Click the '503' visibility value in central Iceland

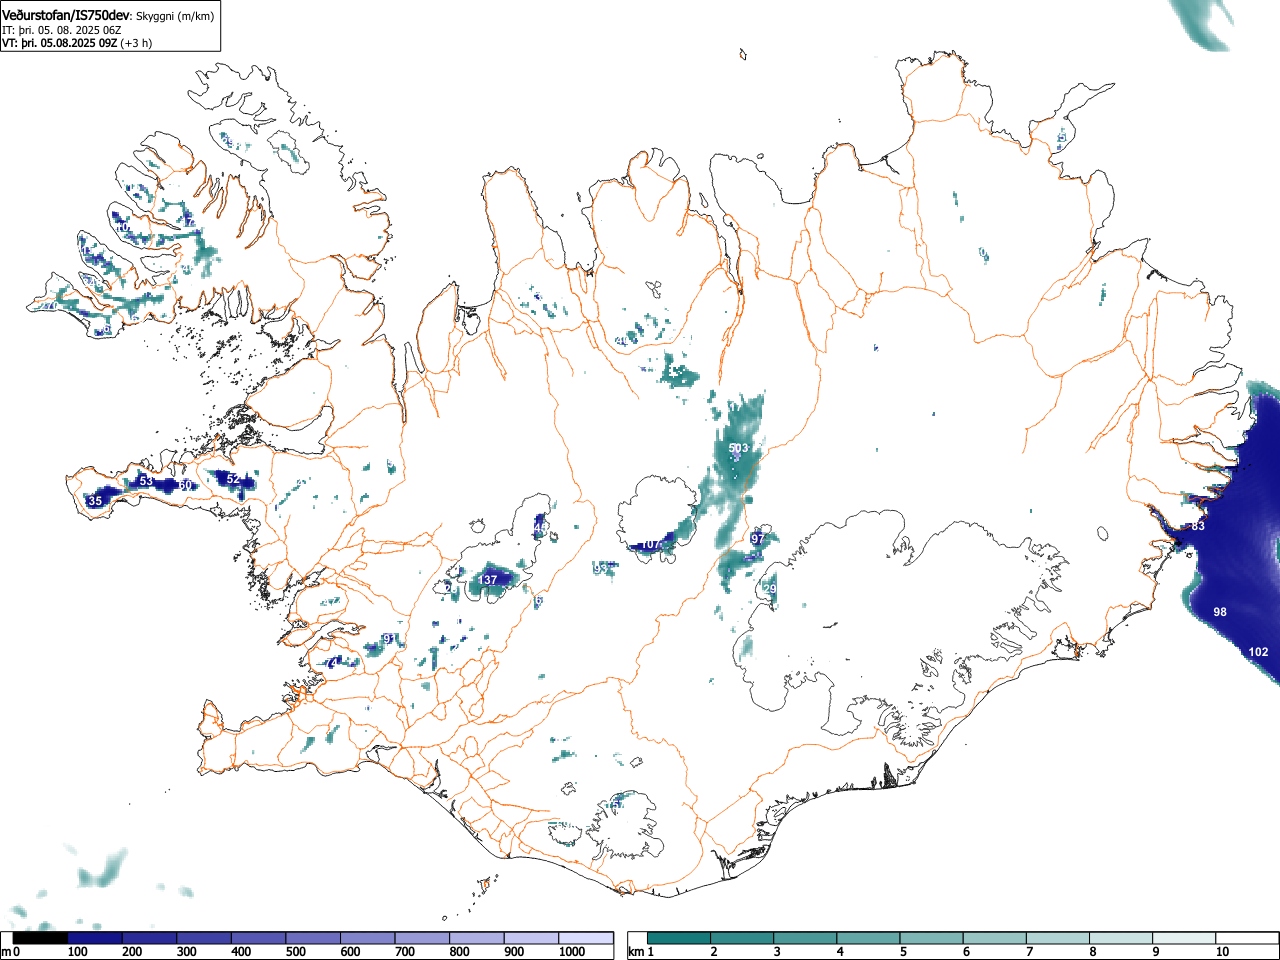click(x=738, y=448)
